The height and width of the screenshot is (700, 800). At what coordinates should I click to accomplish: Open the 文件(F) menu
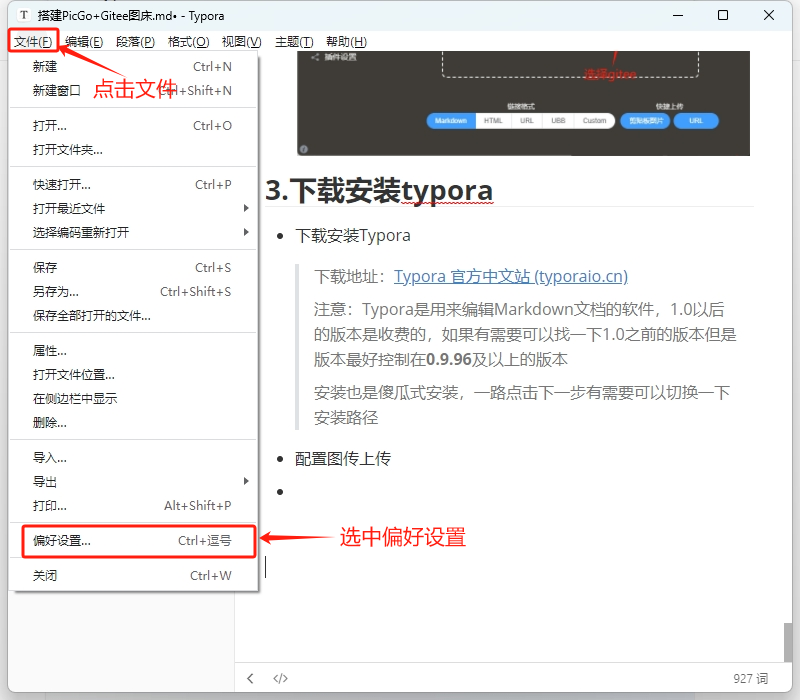[x=33, y=41]
